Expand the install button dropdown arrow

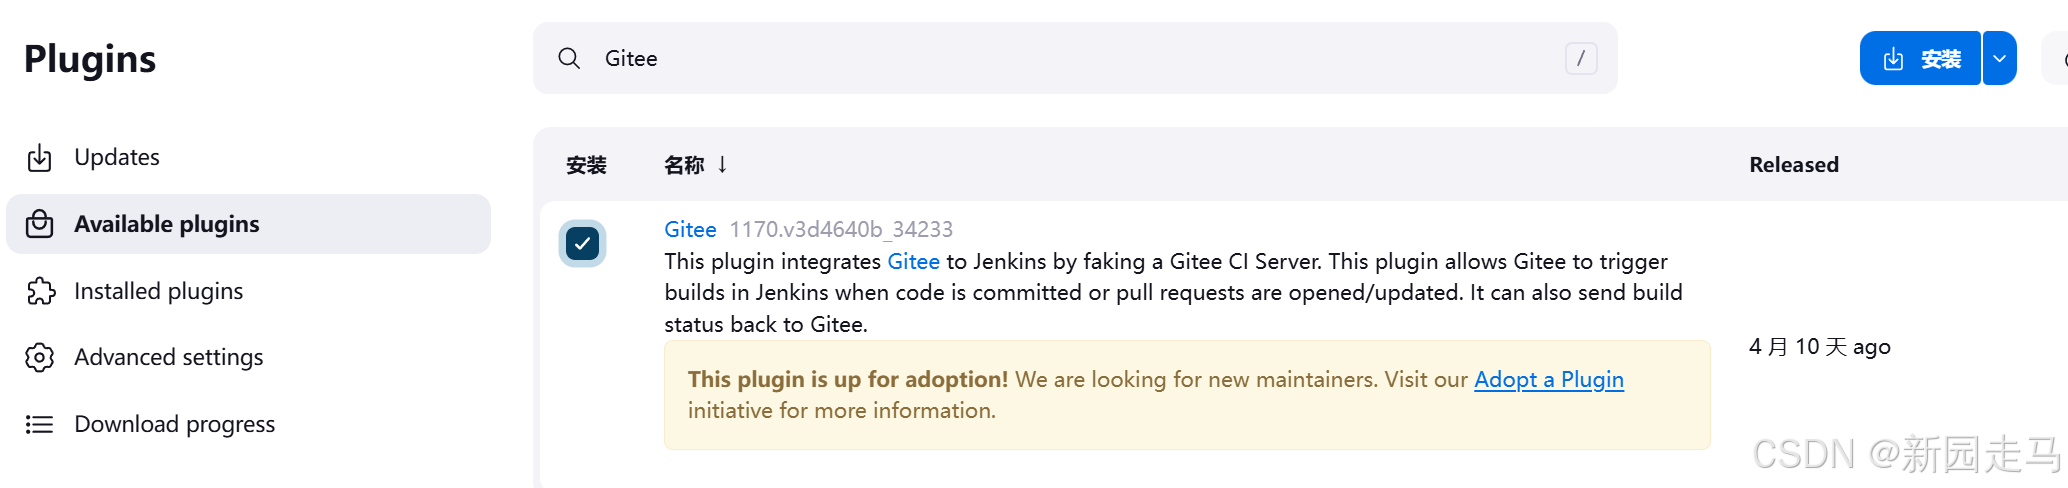(1999, 58)
